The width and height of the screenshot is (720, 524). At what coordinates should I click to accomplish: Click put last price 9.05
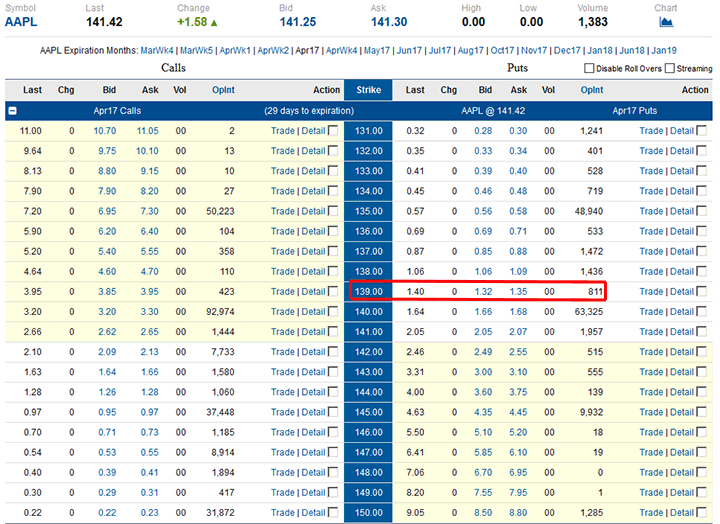[415, 513]
